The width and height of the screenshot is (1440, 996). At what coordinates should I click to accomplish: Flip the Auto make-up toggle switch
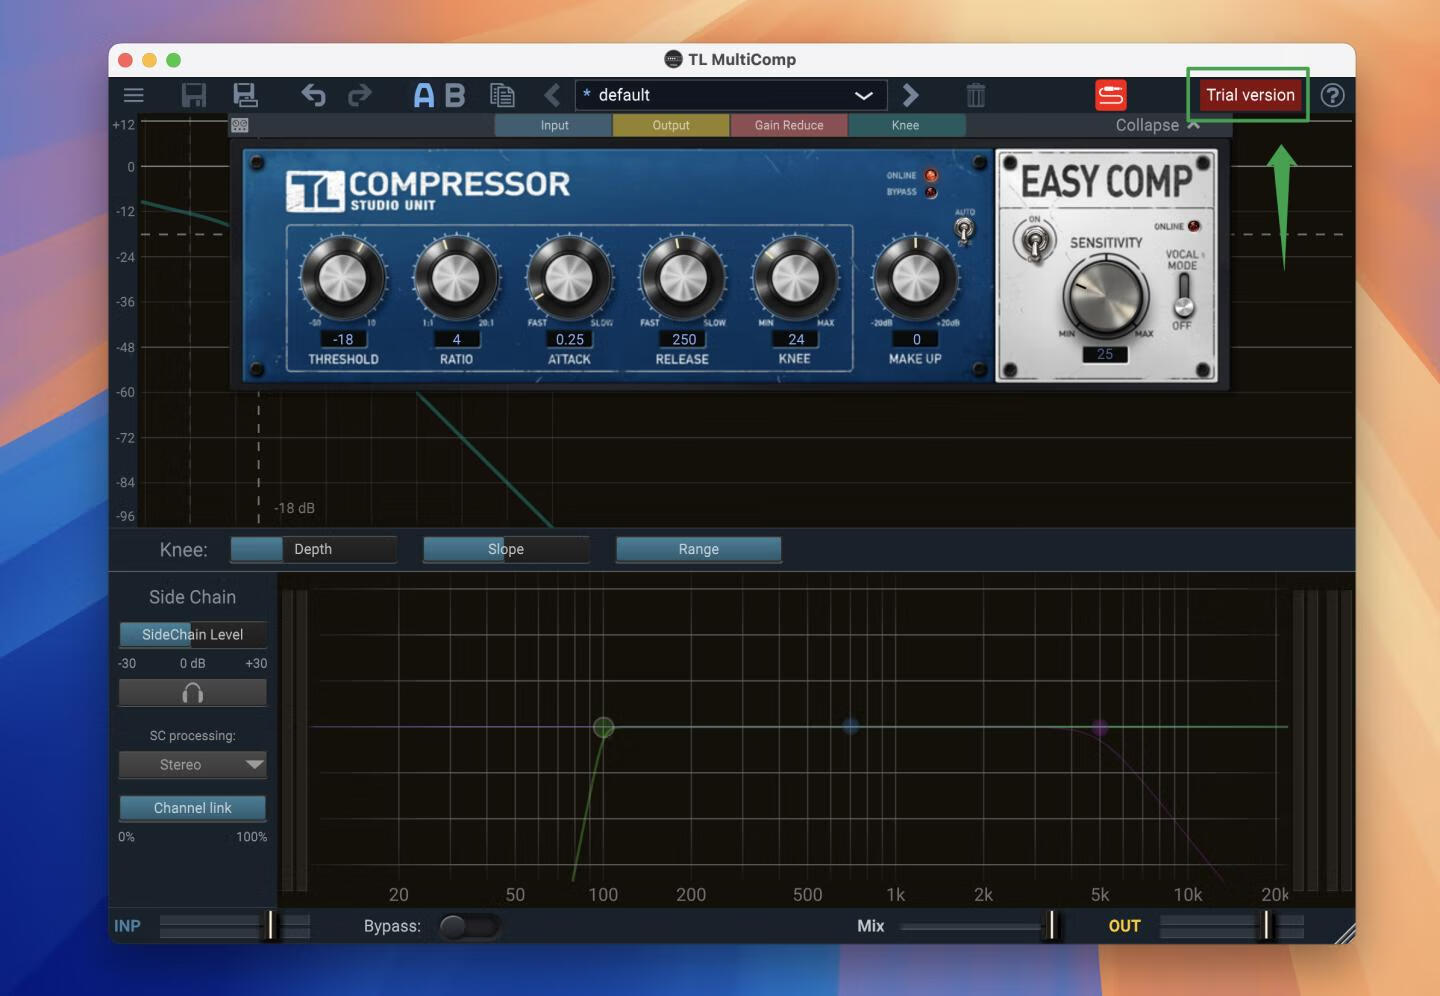click(x=964, y=230)
